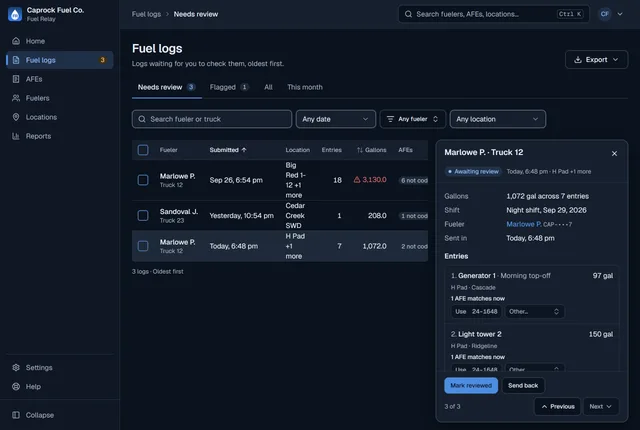Select the Sep 26 Marlowe P. log checkbox
This screenshot has height=430, width=640.
tap(143, 180)
